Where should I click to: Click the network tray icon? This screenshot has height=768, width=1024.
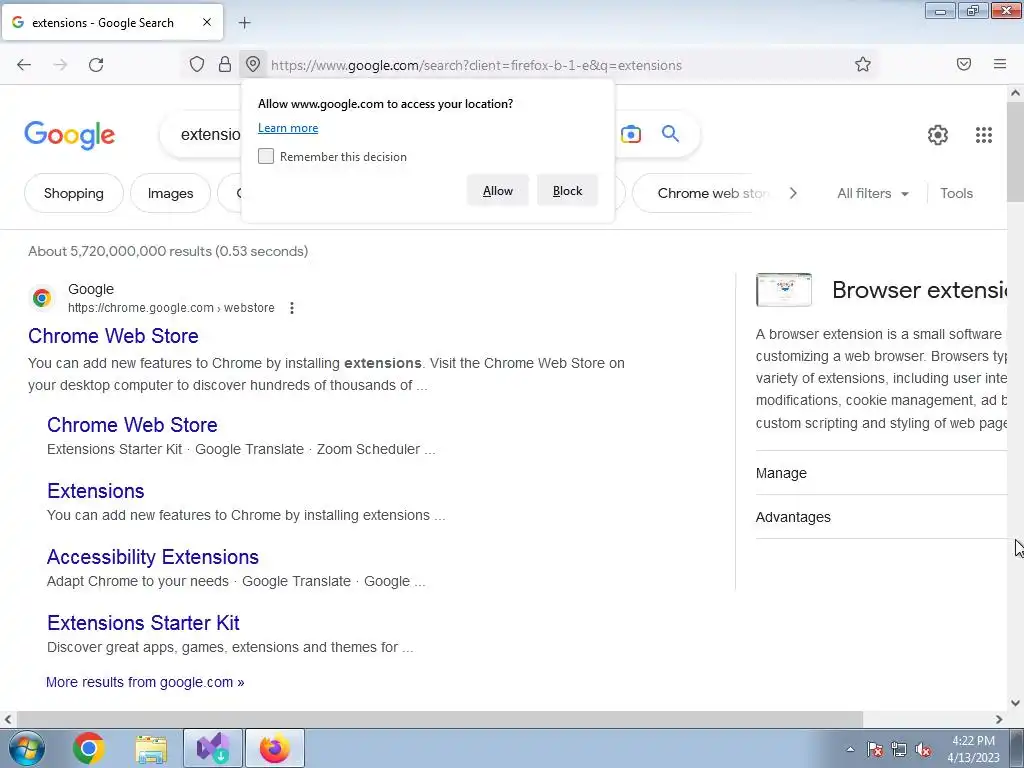pos(899,749)
